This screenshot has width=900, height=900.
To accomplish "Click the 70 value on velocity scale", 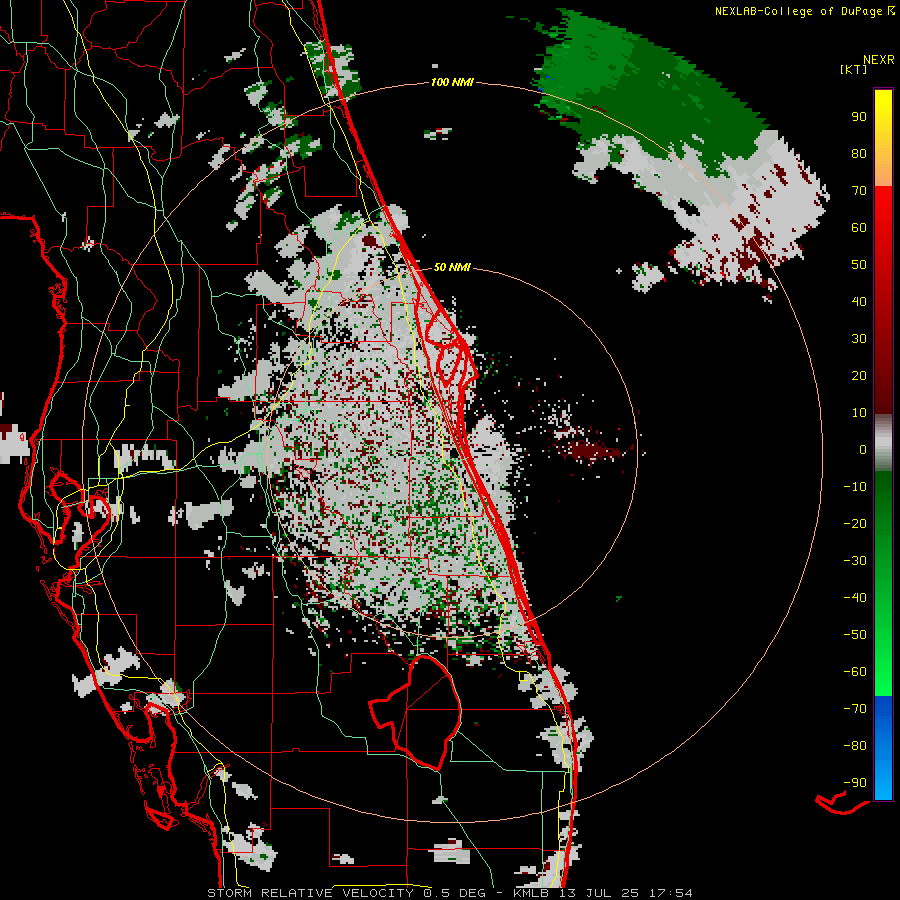I will [859, 191].
